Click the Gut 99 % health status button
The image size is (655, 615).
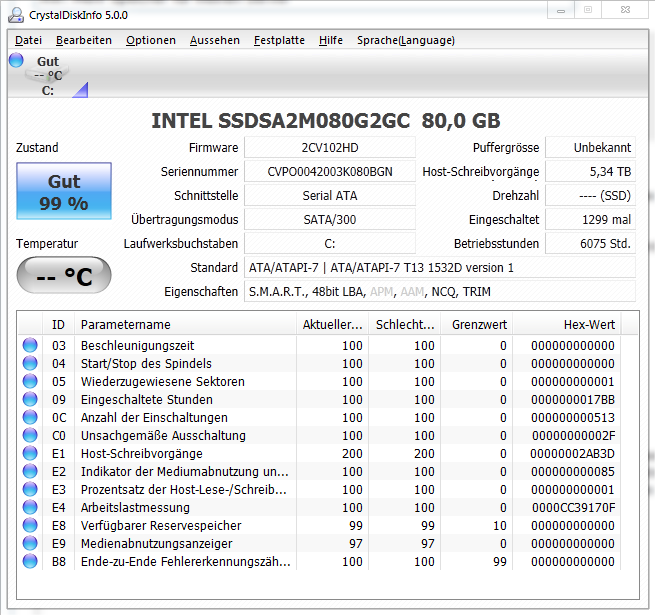(64, 191)
